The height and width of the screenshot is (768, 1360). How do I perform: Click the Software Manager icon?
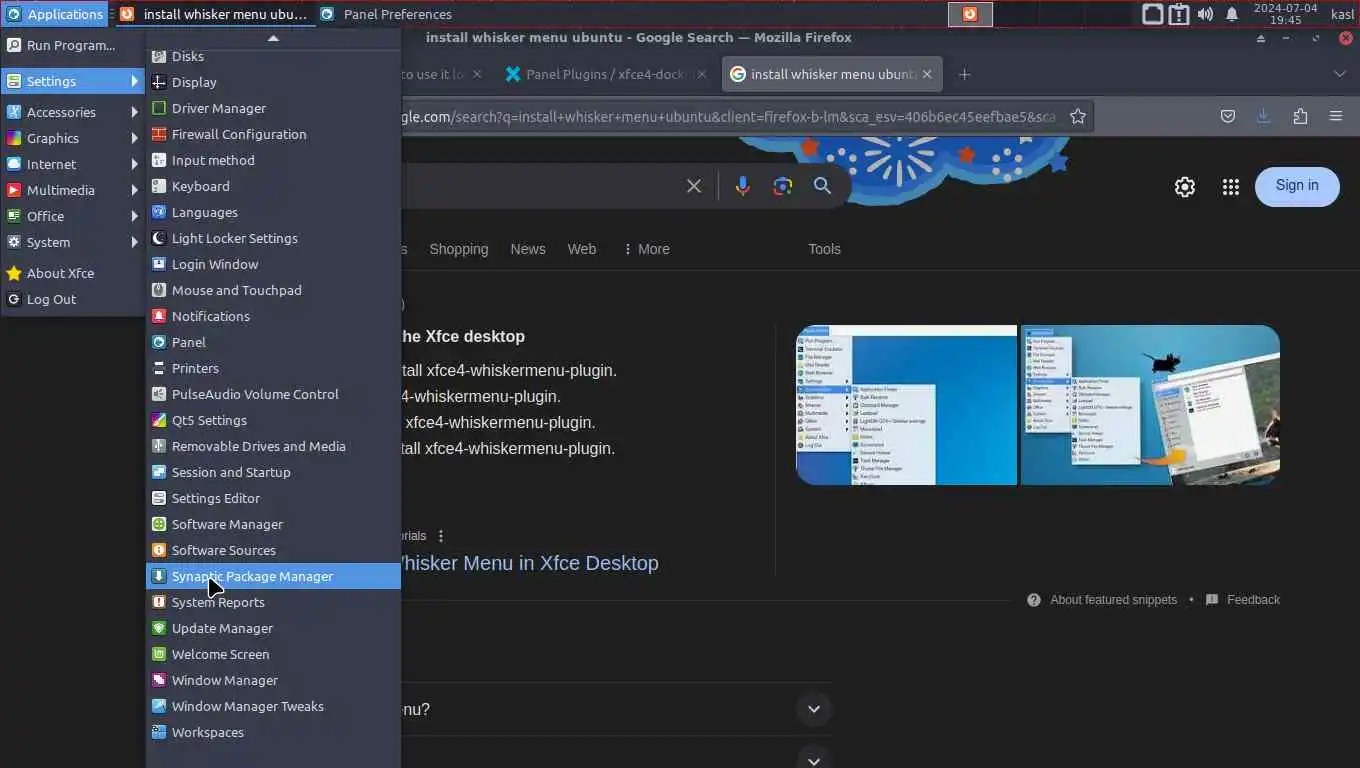click(x=158, y=524)
